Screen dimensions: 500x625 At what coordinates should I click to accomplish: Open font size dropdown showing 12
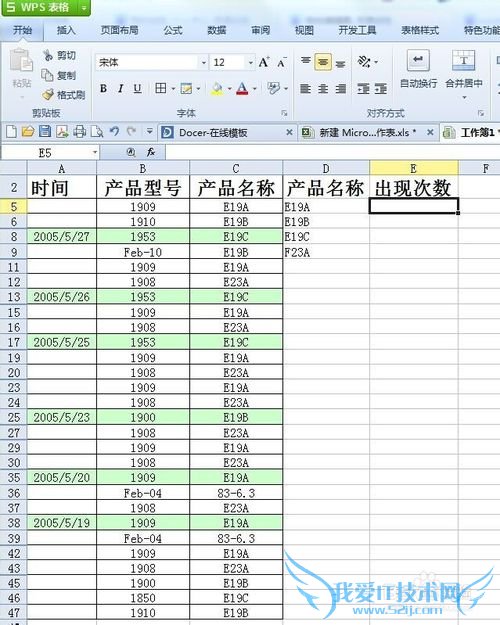point(250,63)
